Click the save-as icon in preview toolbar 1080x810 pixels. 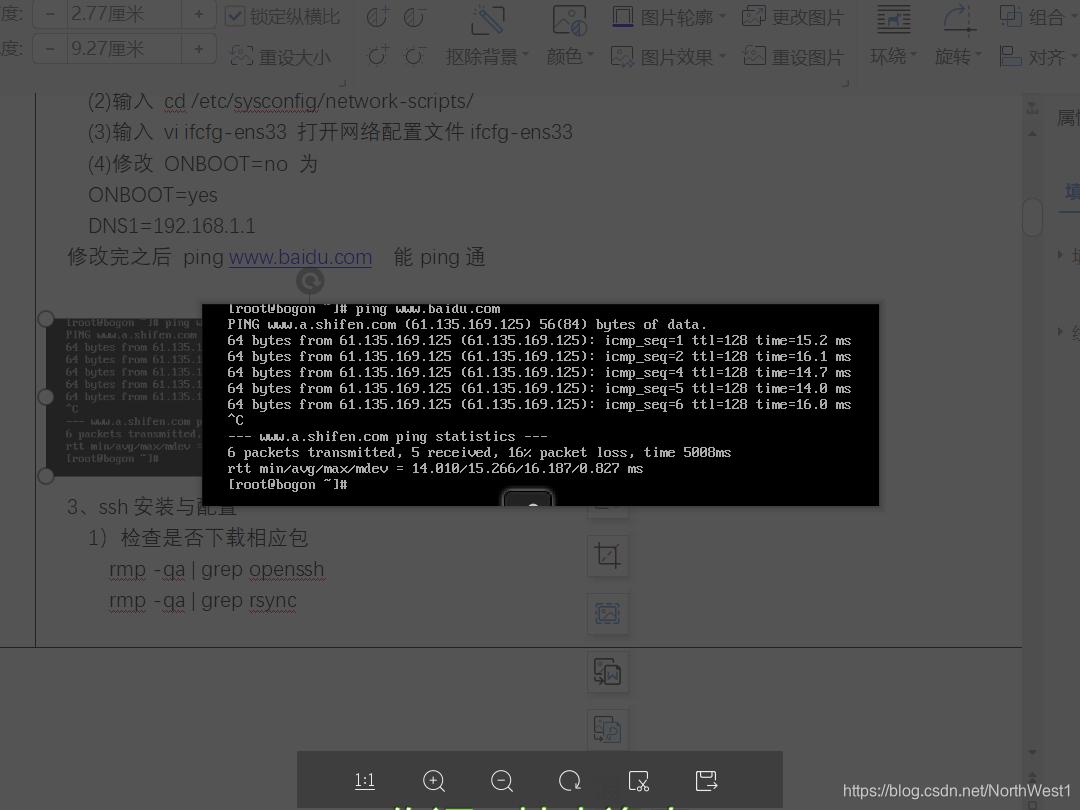pyautogui.click(x=706, y=781)
